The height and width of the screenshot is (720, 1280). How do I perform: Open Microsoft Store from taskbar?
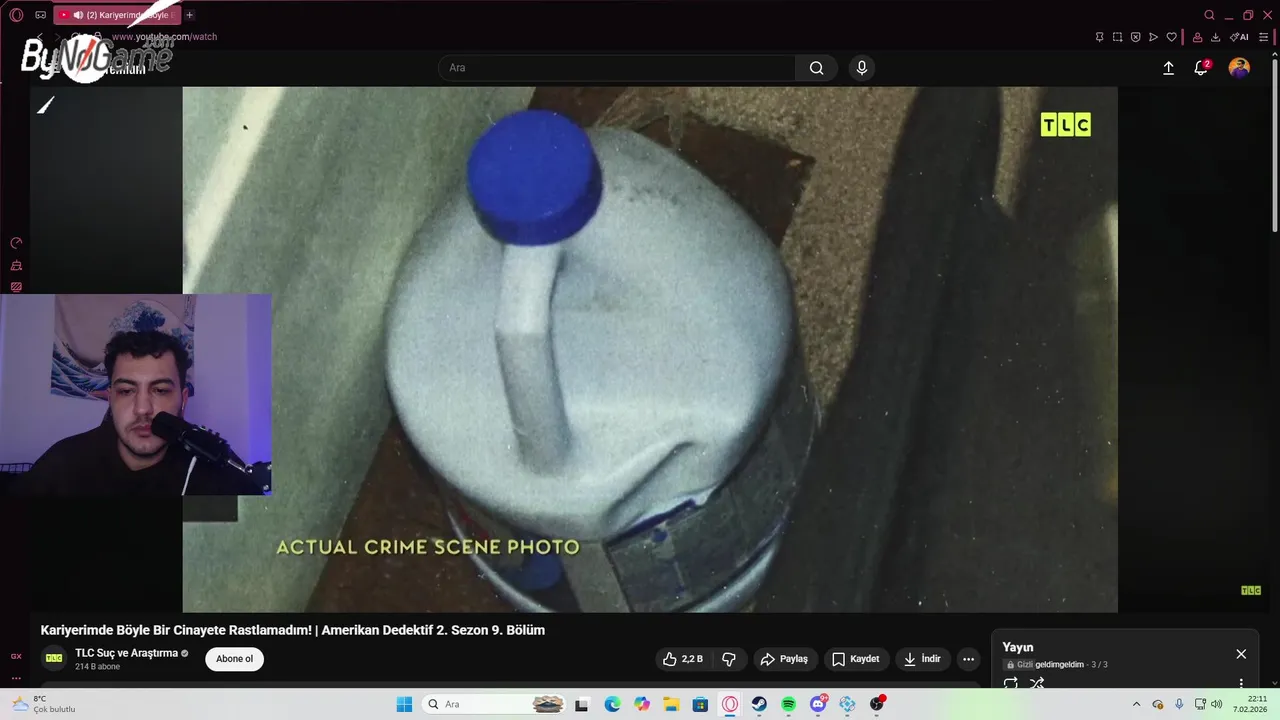[x=700, y=704]
